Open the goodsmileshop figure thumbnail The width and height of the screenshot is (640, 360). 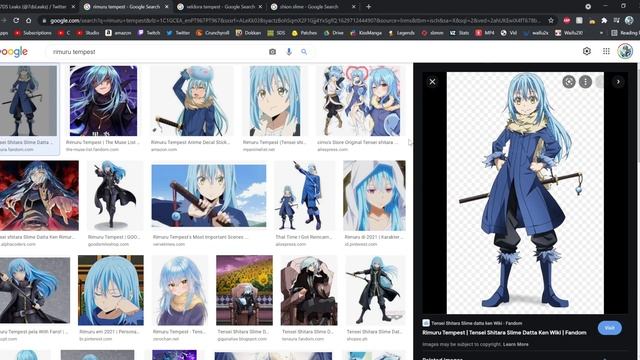(115, 196)
